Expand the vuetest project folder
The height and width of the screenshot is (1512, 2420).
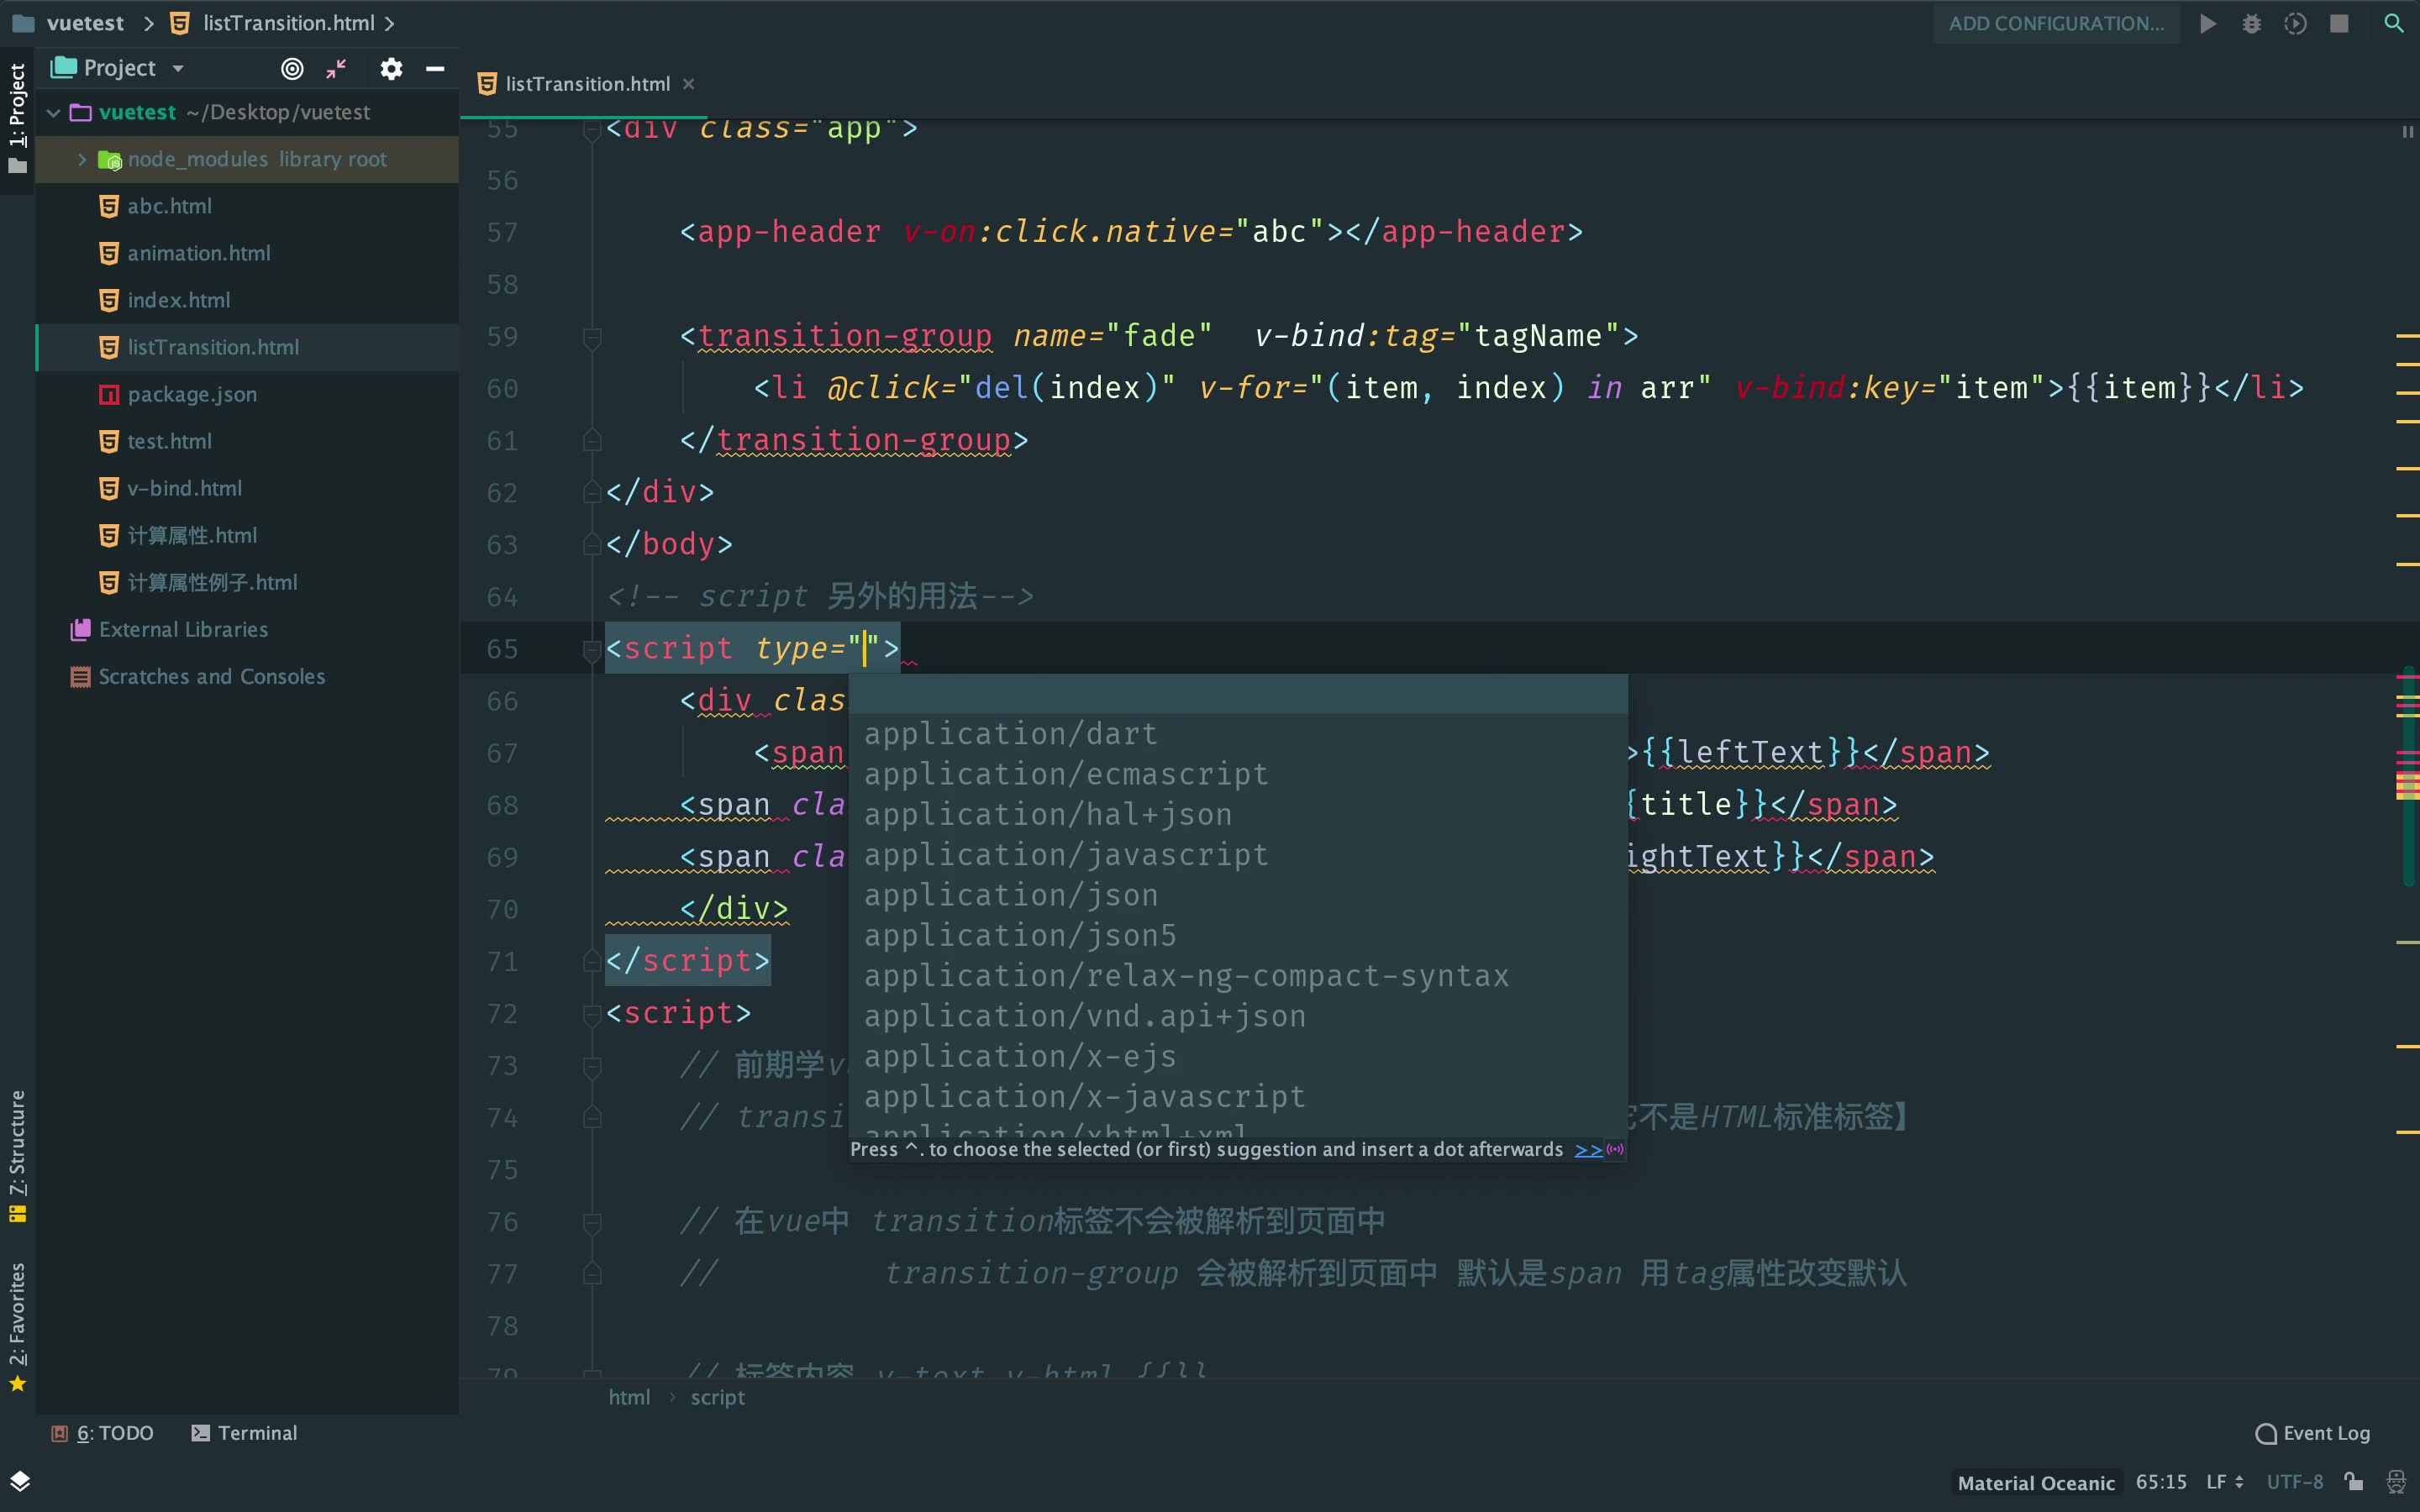(x=52, y=110)
